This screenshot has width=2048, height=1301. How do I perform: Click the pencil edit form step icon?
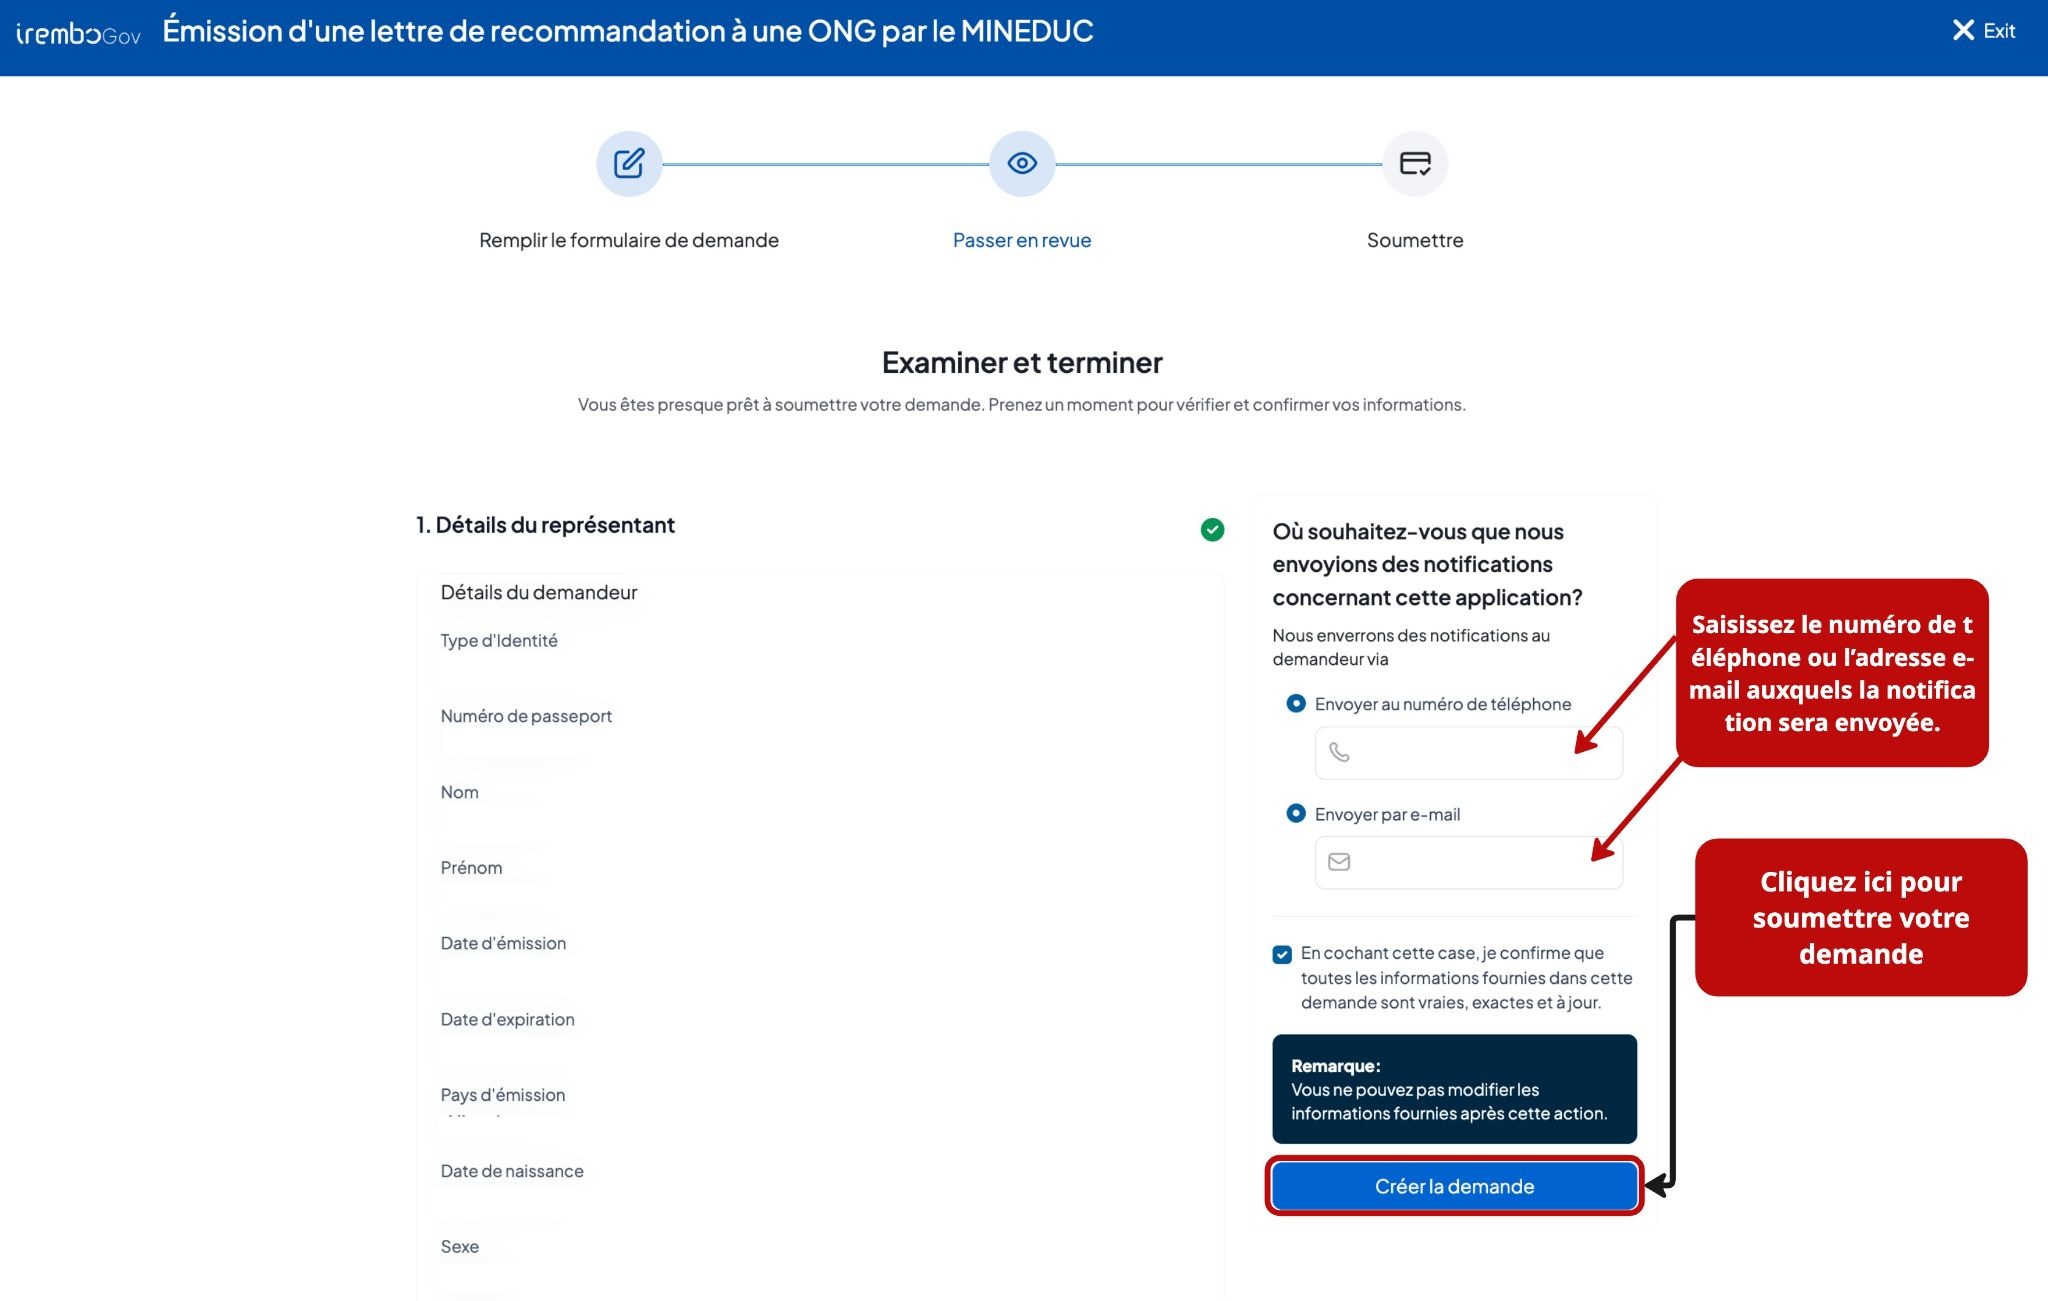[629, 163]
